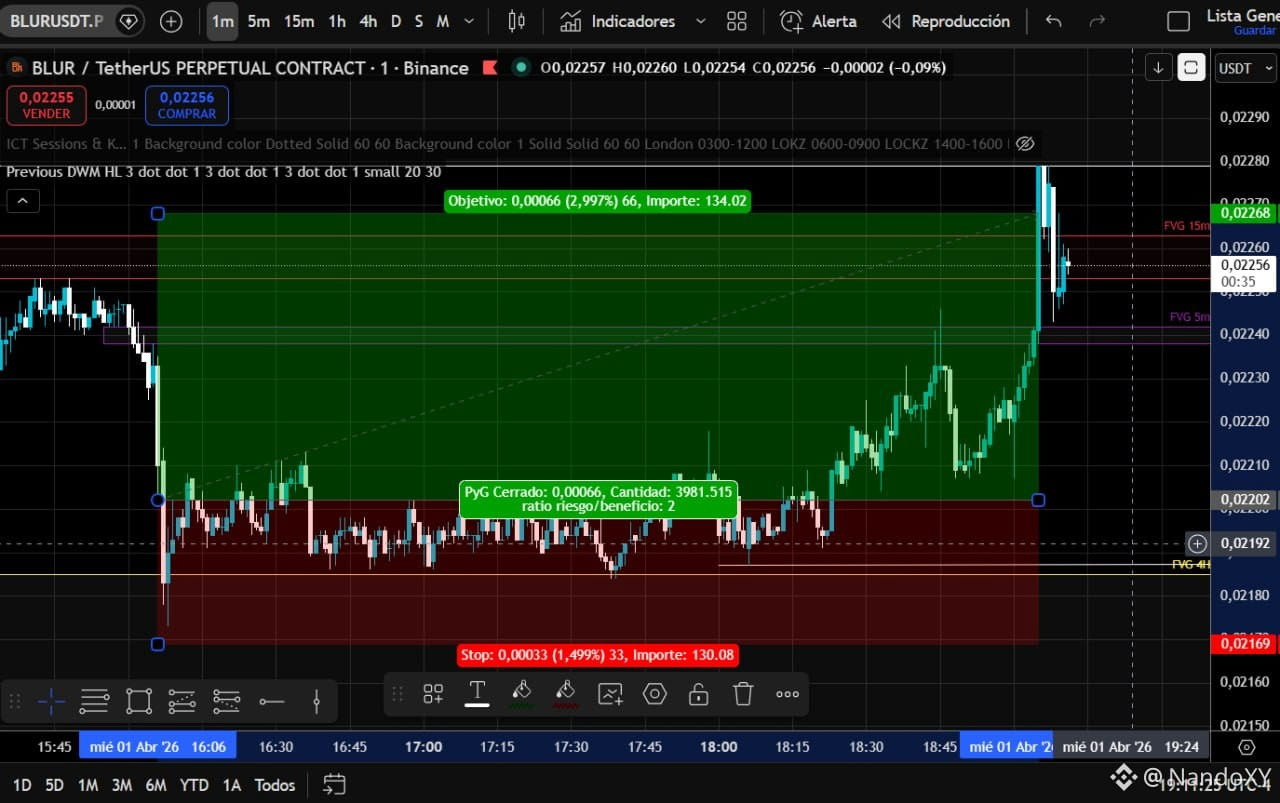Delete the position drawing with trash icon
1280x803 pixels.
(x=743, y=694)
